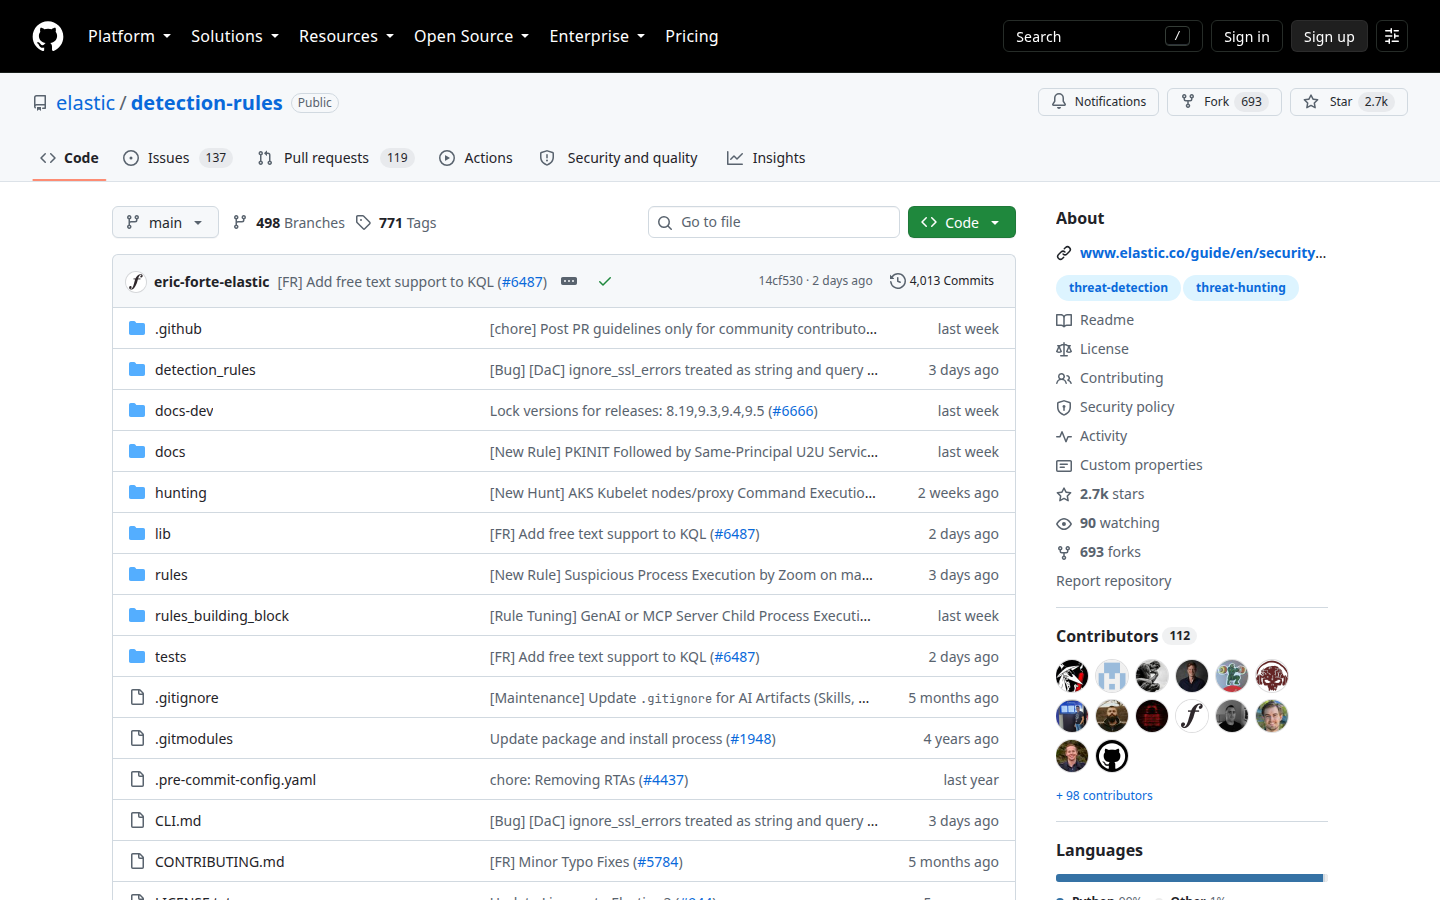Click the tag icon next to 771 Tags
Image resolution: width=1440 pixels, height=900 pixels.
[364, 222]
